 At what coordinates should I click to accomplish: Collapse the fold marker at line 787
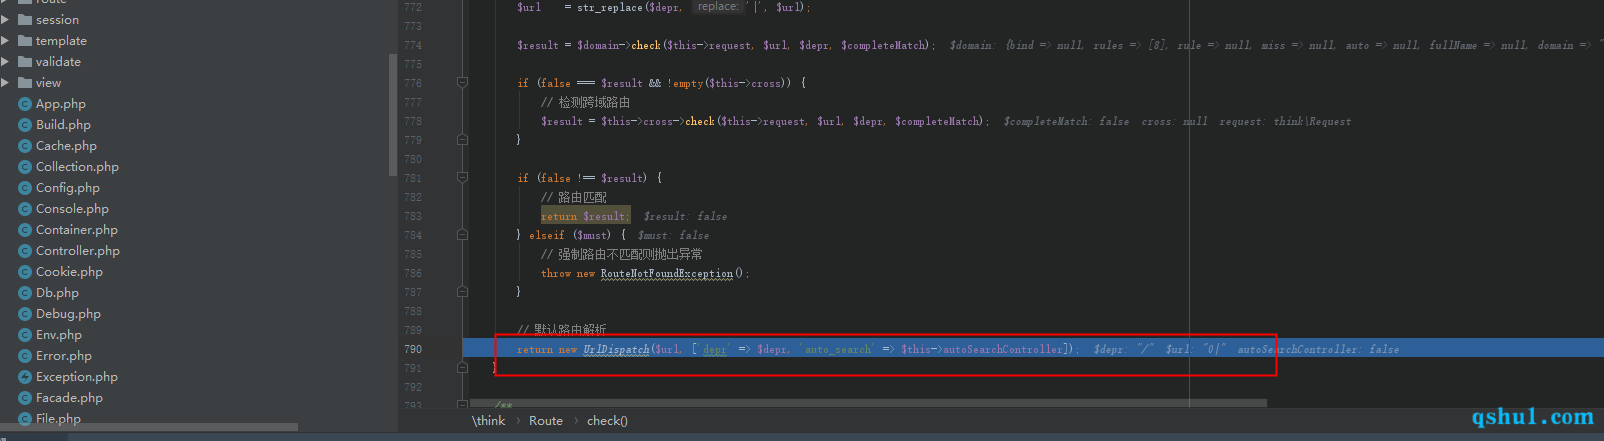(462, 292)
